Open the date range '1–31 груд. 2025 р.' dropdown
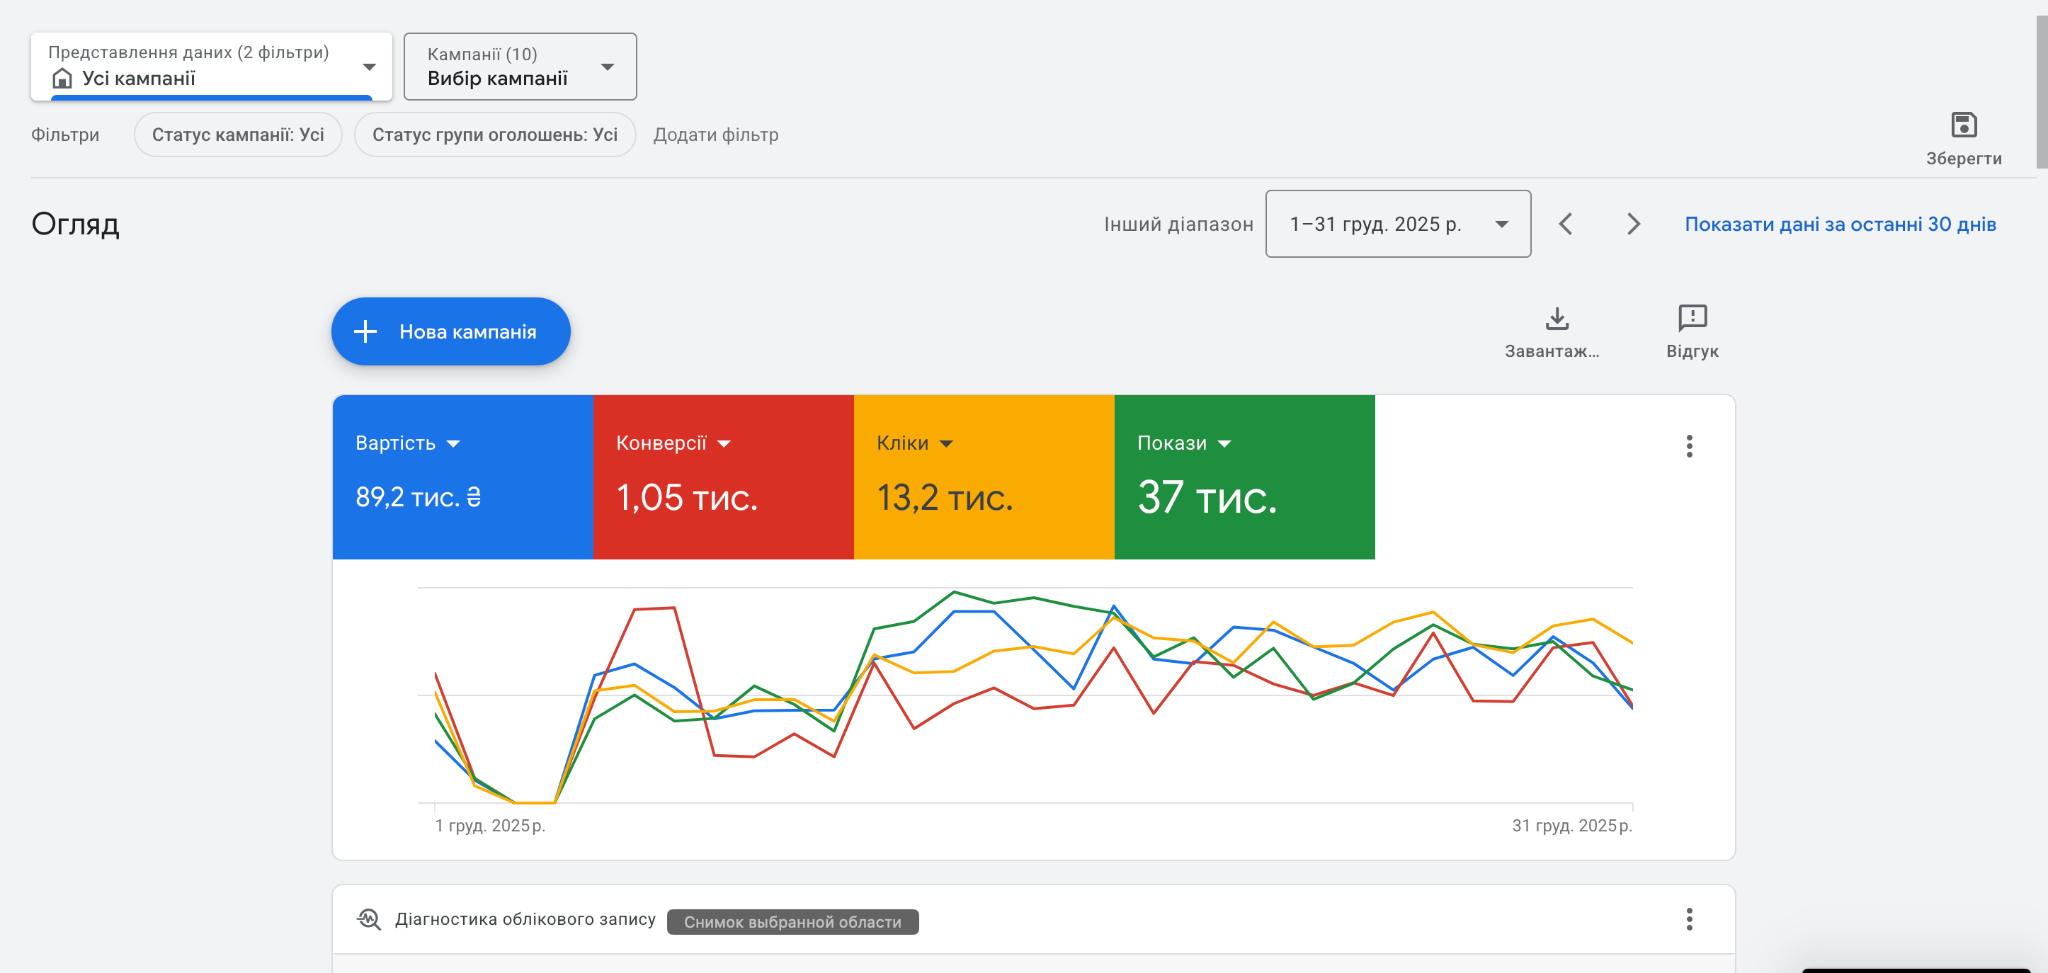The width and height of the screenshot is (2048, 973). 1397,224
